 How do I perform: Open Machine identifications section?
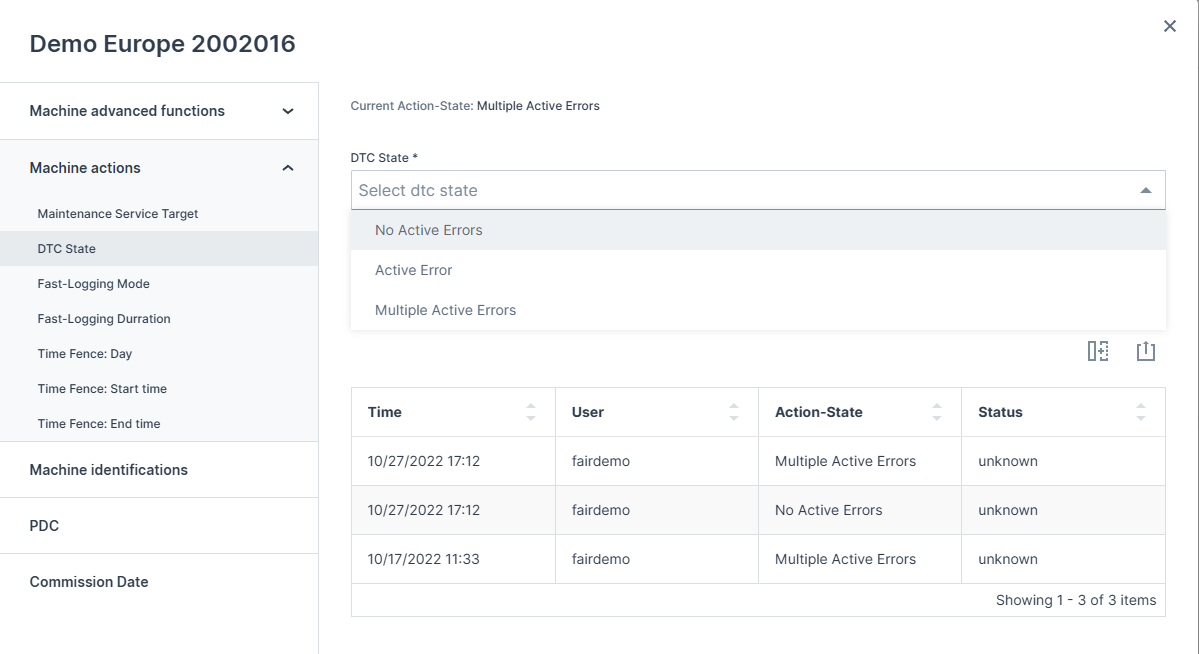(109, 470)
